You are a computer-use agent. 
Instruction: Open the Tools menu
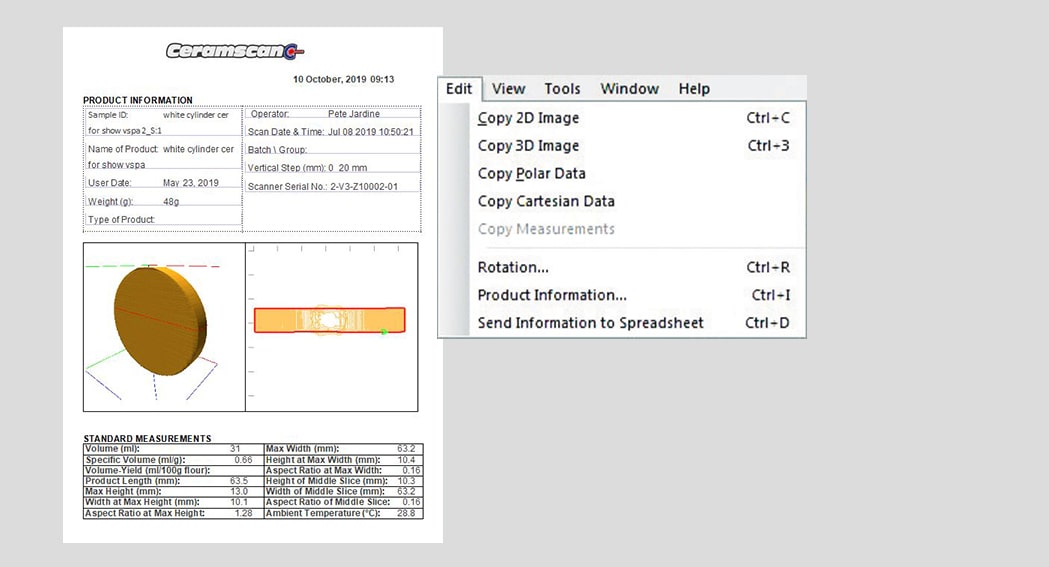[x=562, y=89]
